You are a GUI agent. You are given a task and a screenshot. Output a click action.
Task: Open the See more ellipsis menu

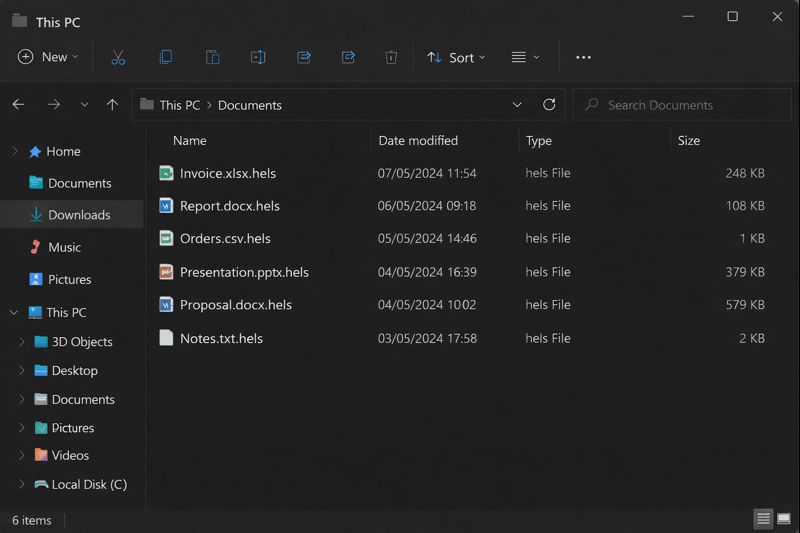pyautogui.click(x=583, y=57)
